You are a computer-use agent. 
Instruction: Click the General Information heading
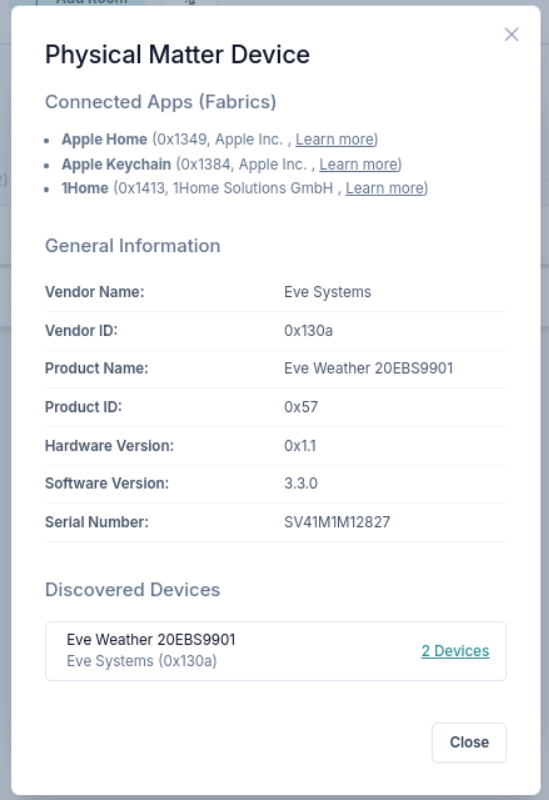click(133, 246)
